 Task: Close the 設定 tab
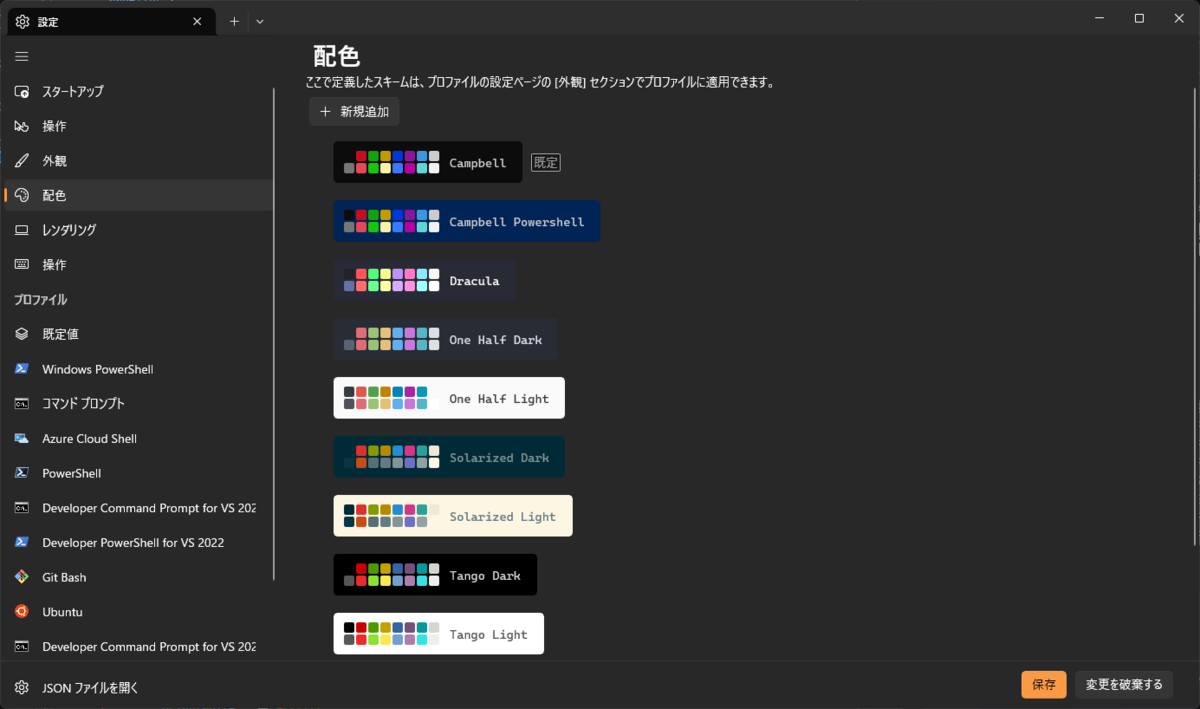[x=198, y=21]
